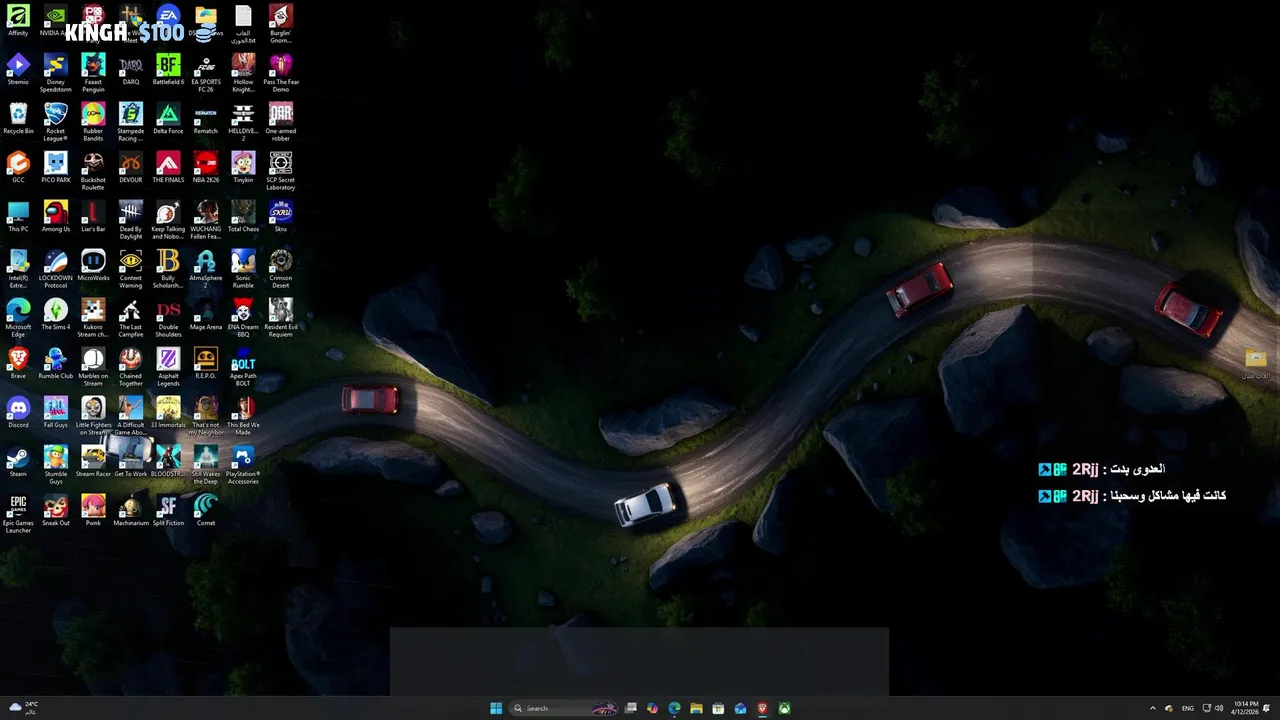Open the GCC desktop shortcut
This screenshot has width=1280, height=720.
coord(18,167)
